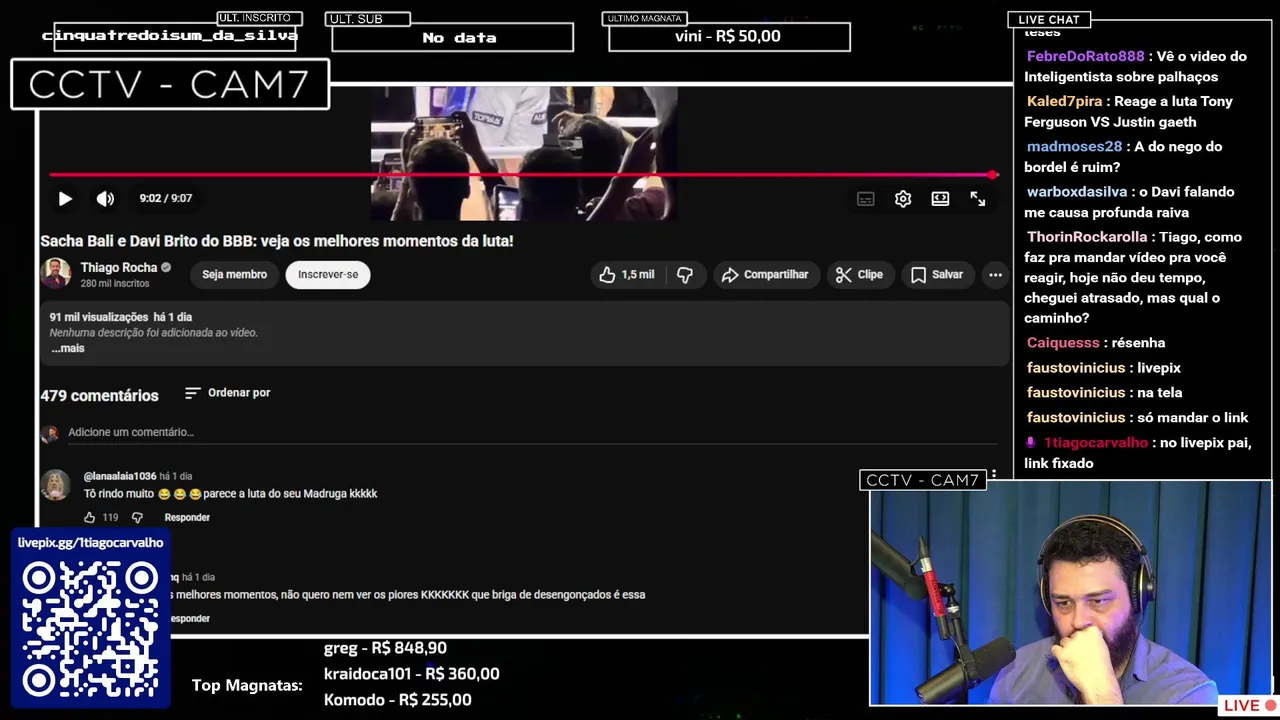Screen dimensions: 1280x720
Task: Click the dislike thumbs-down icon
Action: (x=685, y=275)
